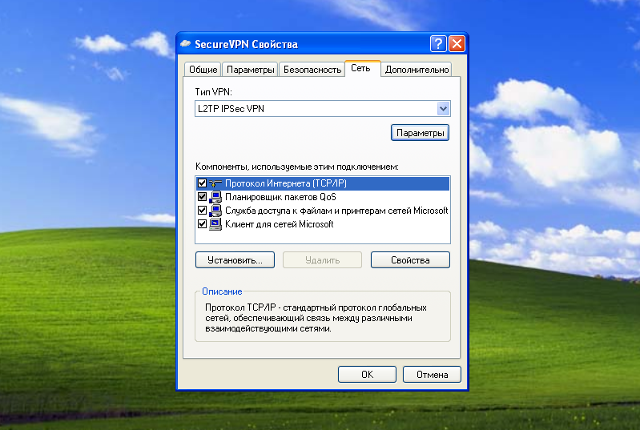Click the question mark help button
This screenshot has height=430, width=640.
coord(438,44)
